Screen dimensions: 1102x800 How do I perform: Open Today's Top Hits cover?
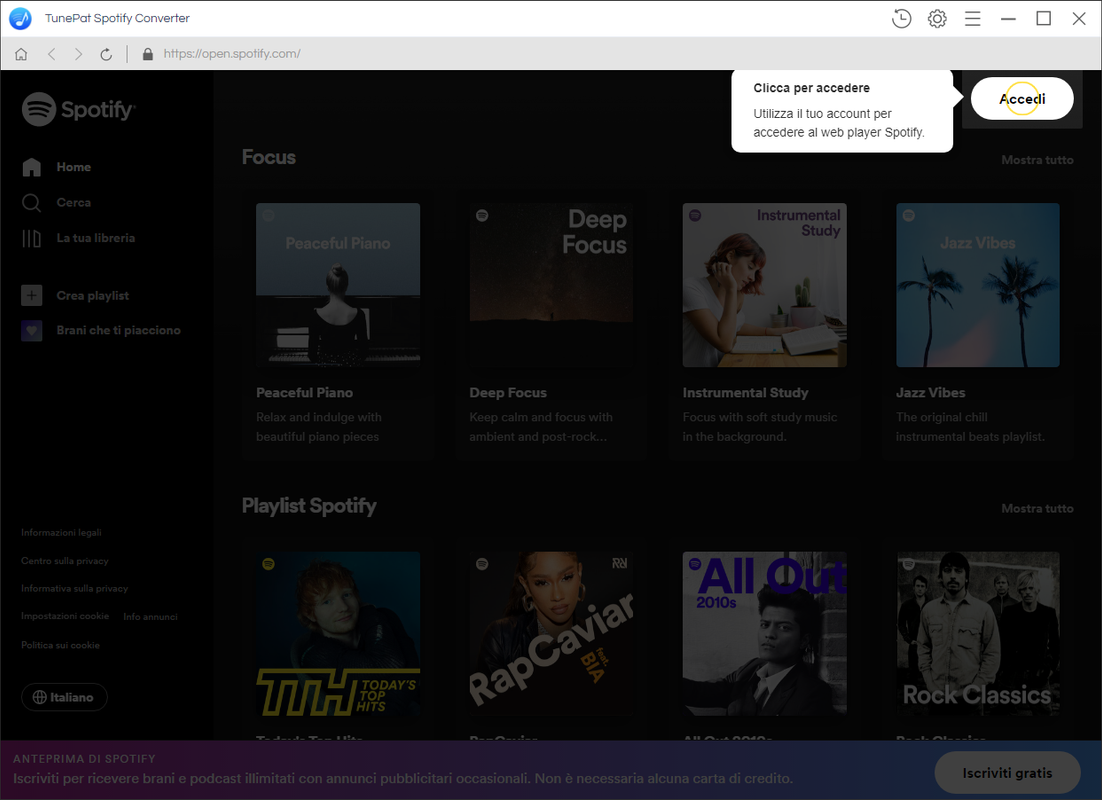click(x=338, y=633)
